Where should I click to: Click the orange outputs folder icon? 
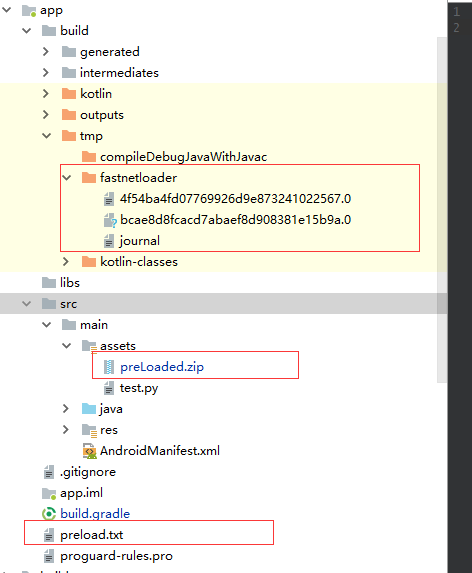69,115
